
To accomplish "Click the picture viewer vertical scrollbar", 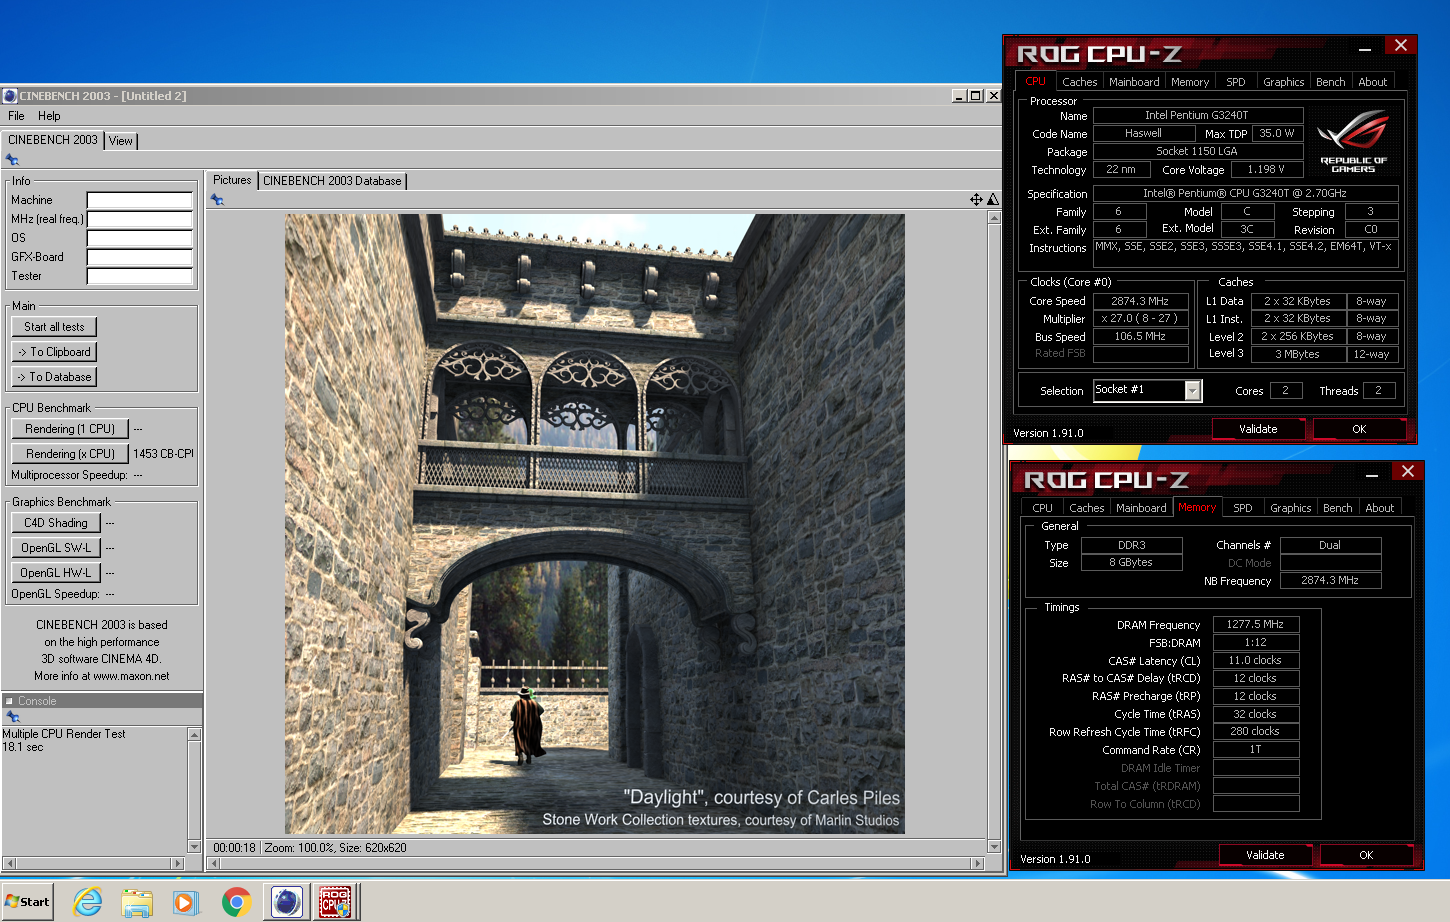I will pos(994,532).
